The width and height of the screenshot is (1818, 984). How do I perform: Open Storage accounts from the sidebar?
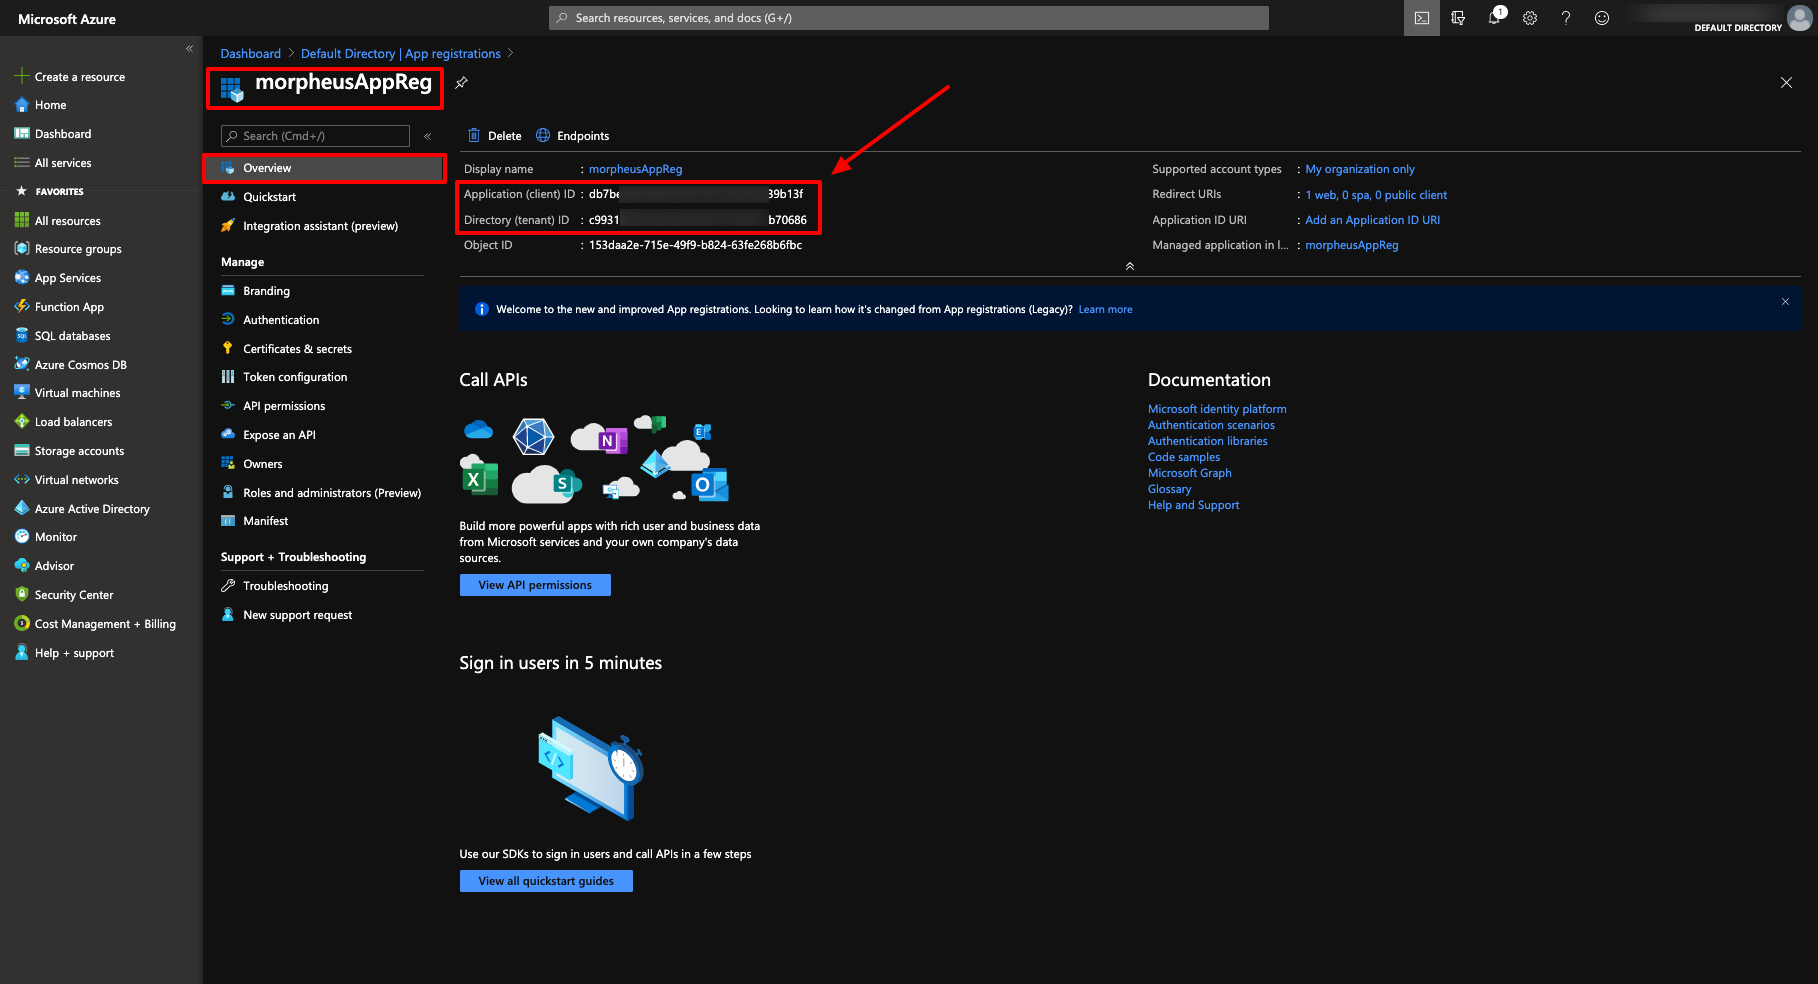[x=78, y=450]
